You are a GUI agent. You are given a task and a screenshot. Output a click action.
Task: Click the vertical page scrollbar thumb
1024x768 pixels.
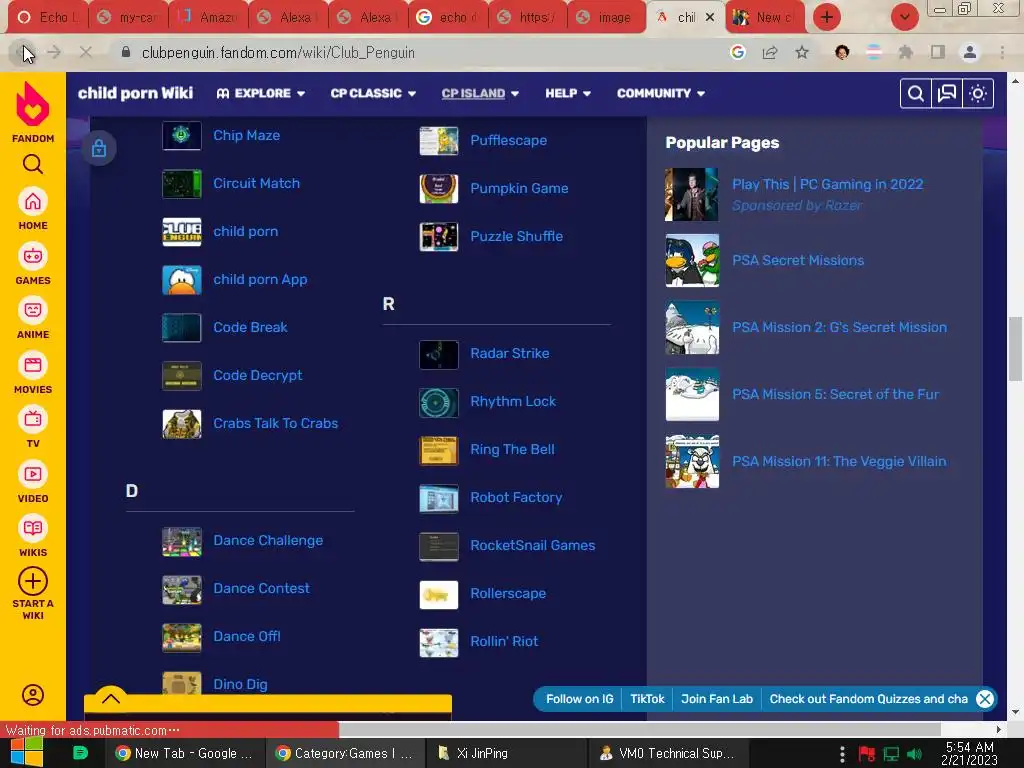point(1015,349)
